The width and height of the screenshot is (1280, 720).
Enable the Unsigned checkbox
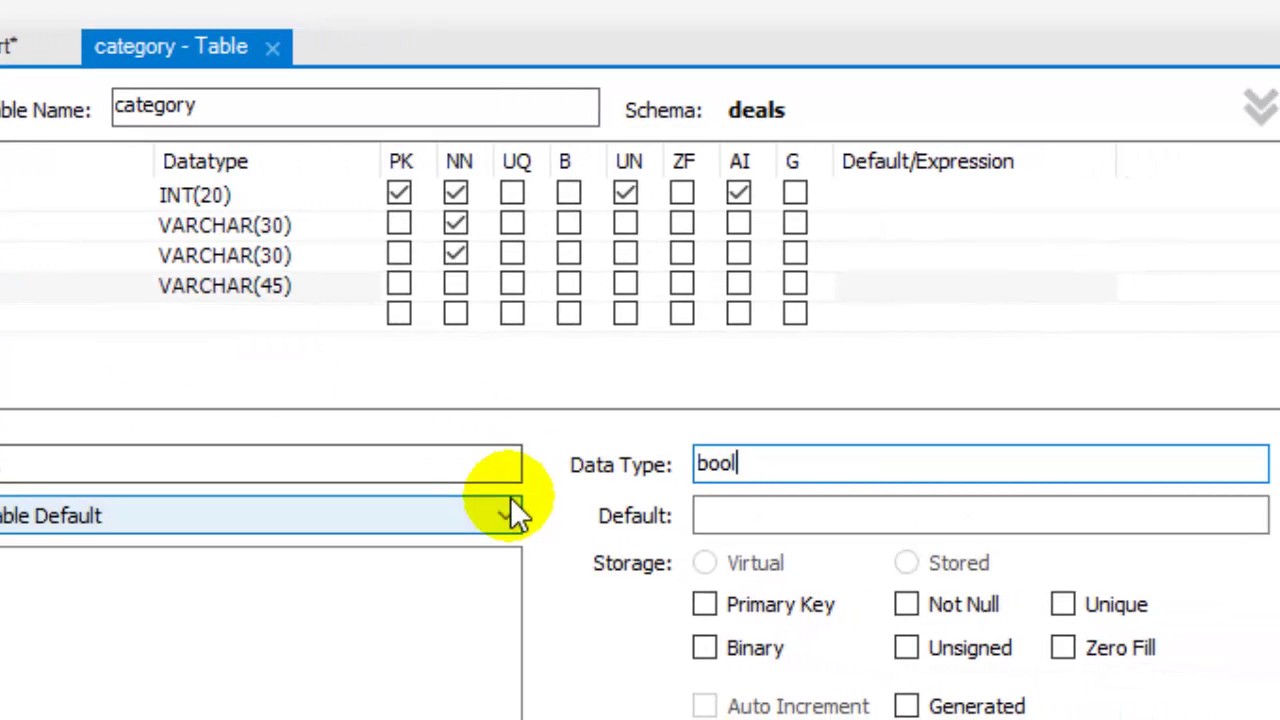coord(905,647)
